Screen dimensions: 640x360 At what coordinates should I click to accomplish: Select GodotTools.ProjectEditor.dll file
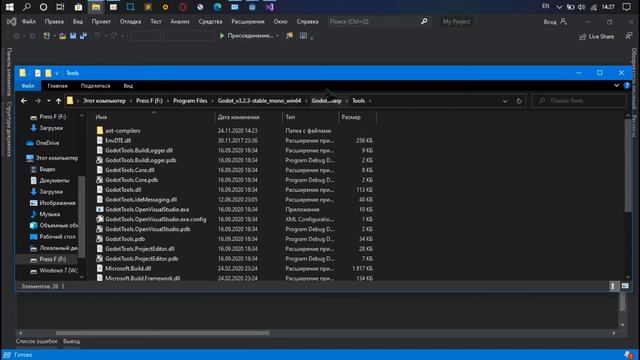[140, 249]
